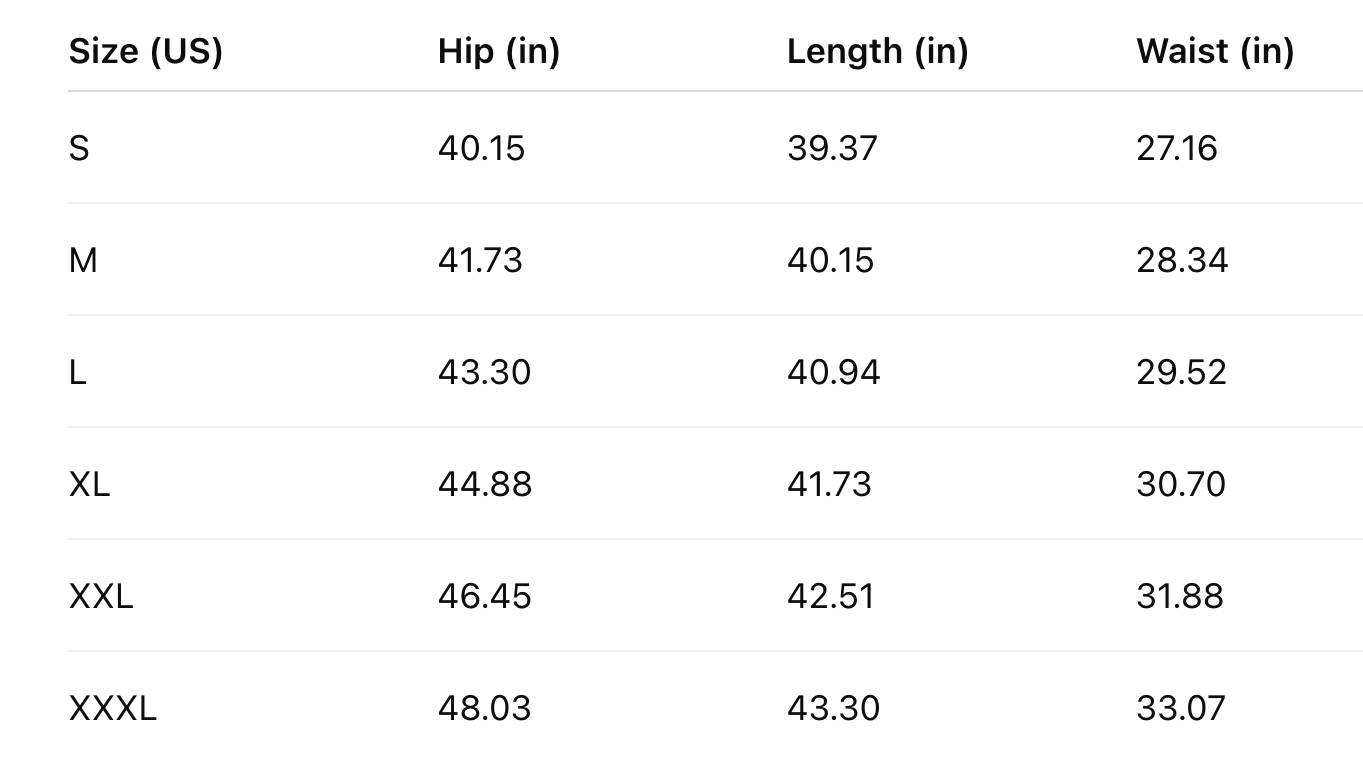Select the L size row label
1363x758 pixels.
[78, 372]
